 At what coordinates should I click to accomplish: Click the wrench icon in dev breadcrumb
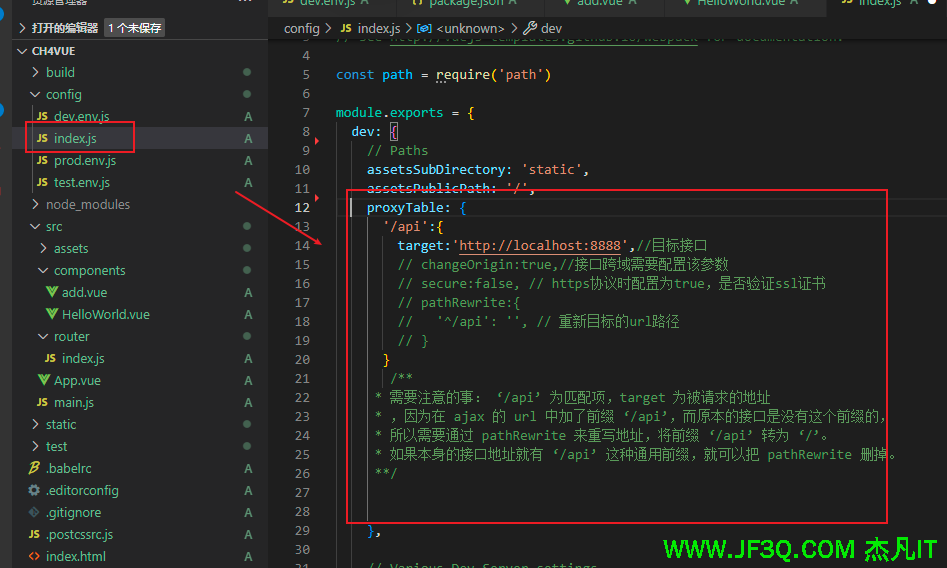(x=530, y=28)
